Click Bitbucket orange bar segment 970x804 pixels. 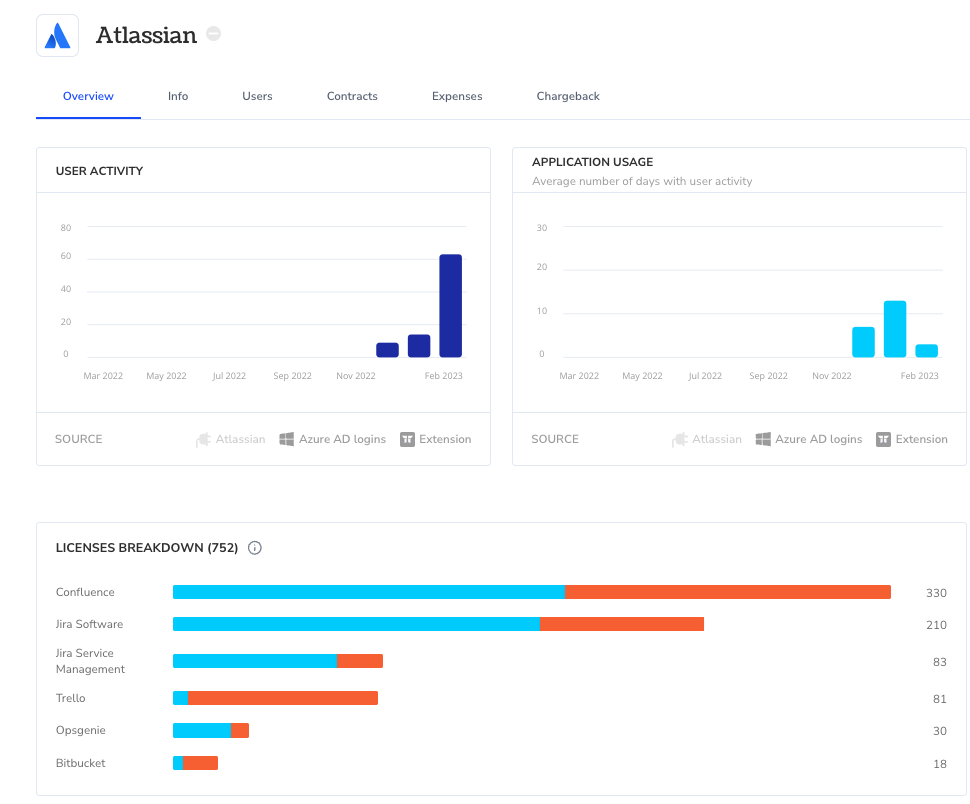200,763
